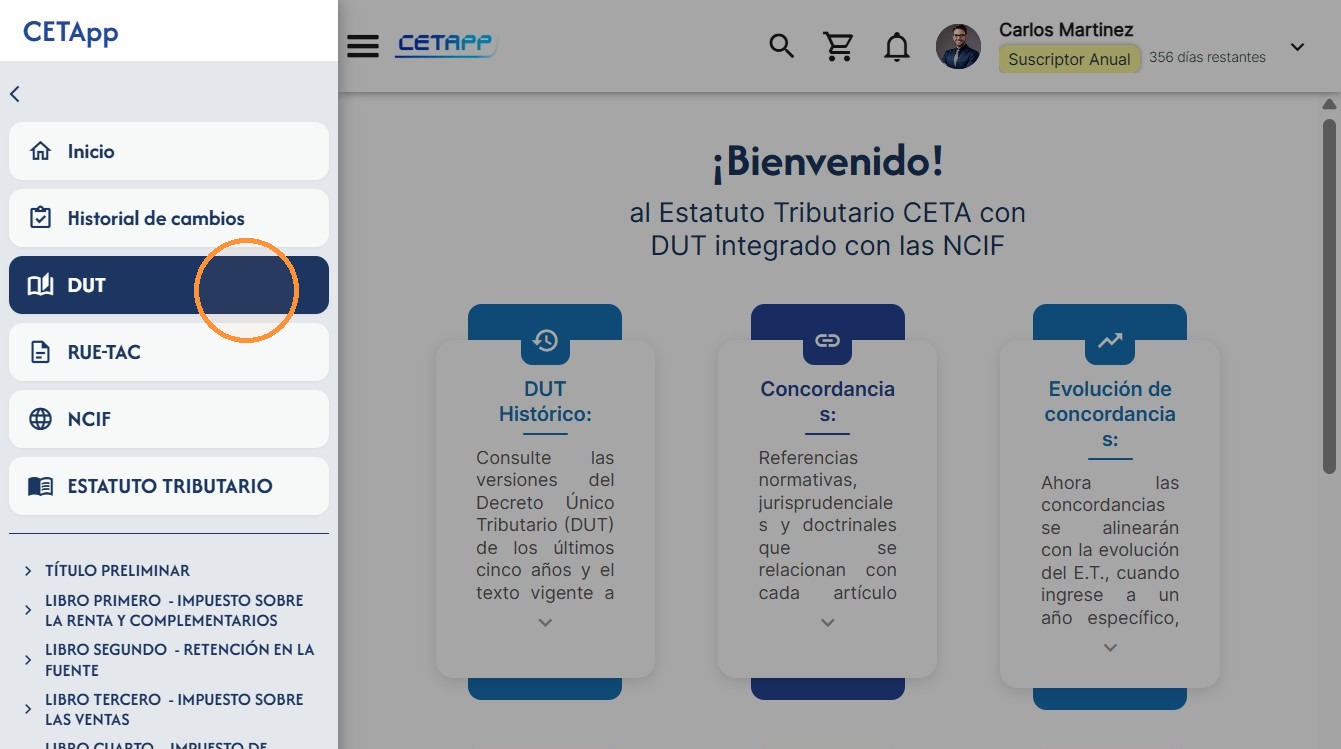The width and height of the screenshot is (1341, 749).
Task: Open the notifications bell
Action: click(x=897, y=46)
